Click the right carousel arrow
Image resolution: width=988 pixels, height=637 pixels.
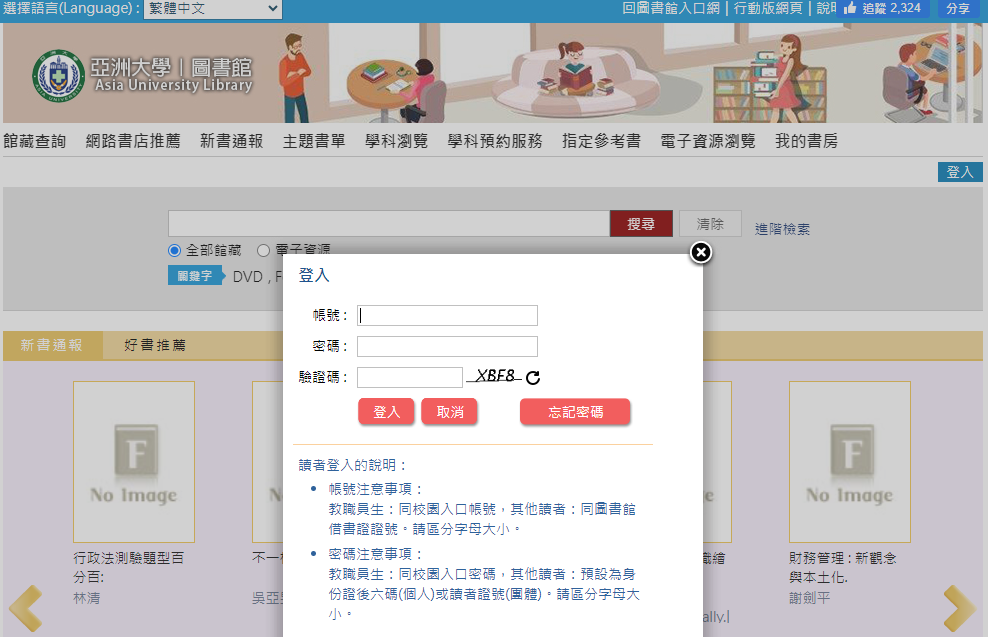959,607
